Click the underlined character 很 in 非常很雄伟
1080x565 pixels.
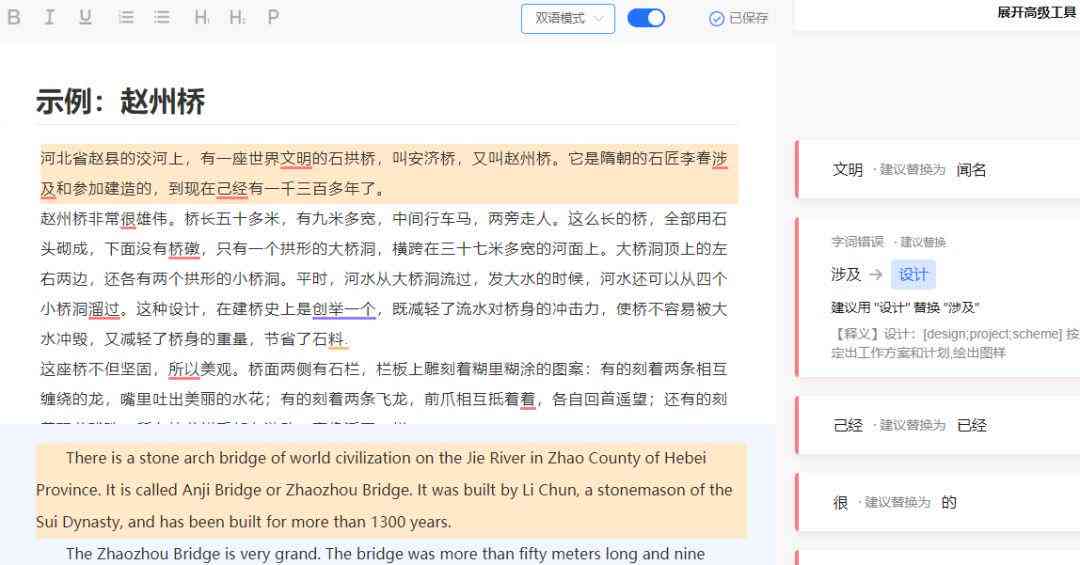[x=128, y=219]
